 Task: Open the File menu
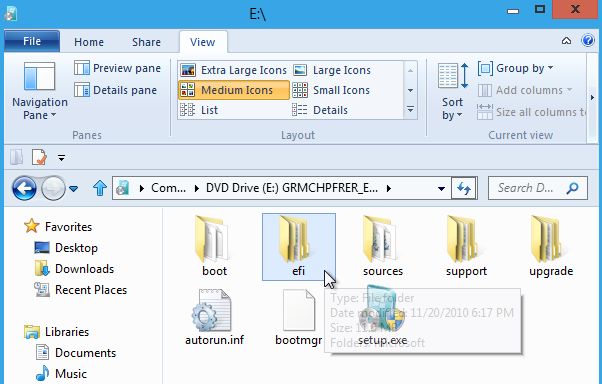point(32,41)
